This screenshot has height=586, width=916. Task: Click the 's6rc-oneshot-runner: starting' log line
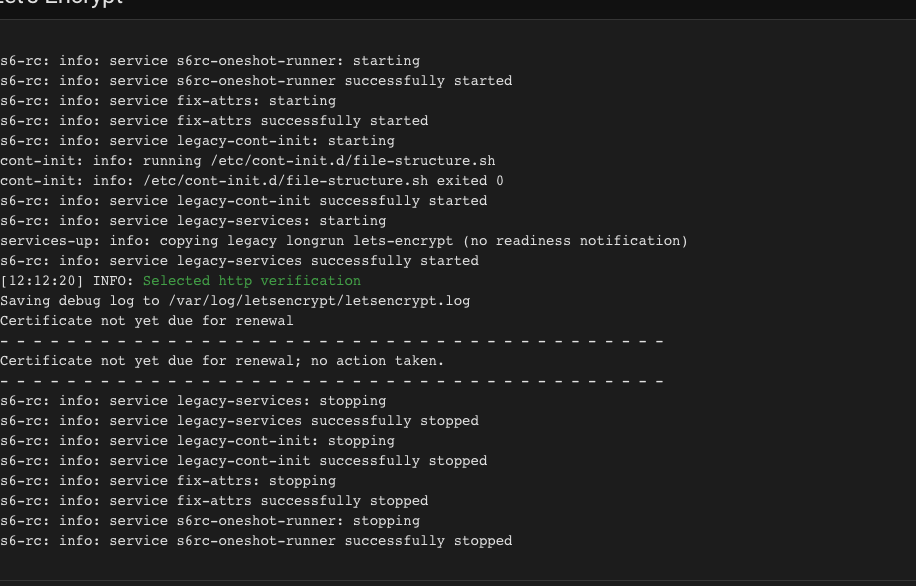pyautogui.click(x=210, y=61)
